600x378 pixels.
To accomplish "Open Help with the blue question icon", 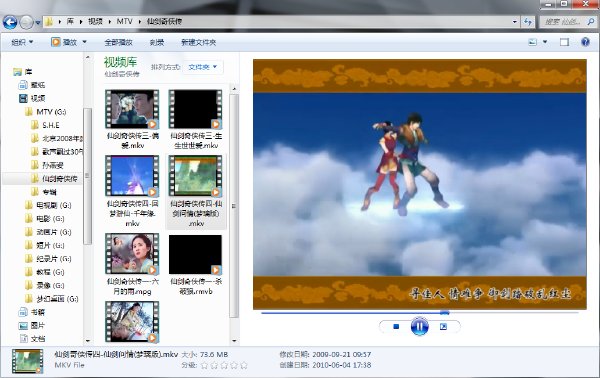I will [585, 42].
